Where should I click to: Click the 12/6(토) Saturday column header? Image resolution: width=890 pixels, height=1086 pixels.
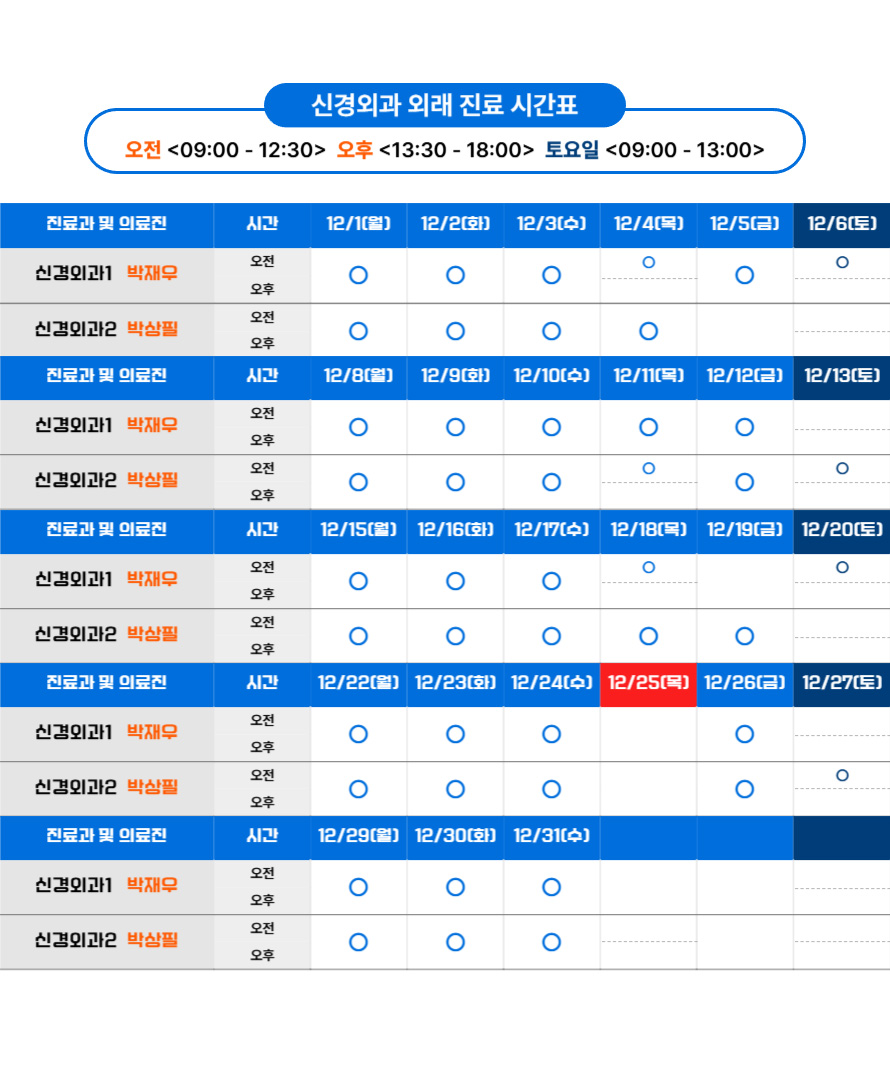click(x=841, y=224)
